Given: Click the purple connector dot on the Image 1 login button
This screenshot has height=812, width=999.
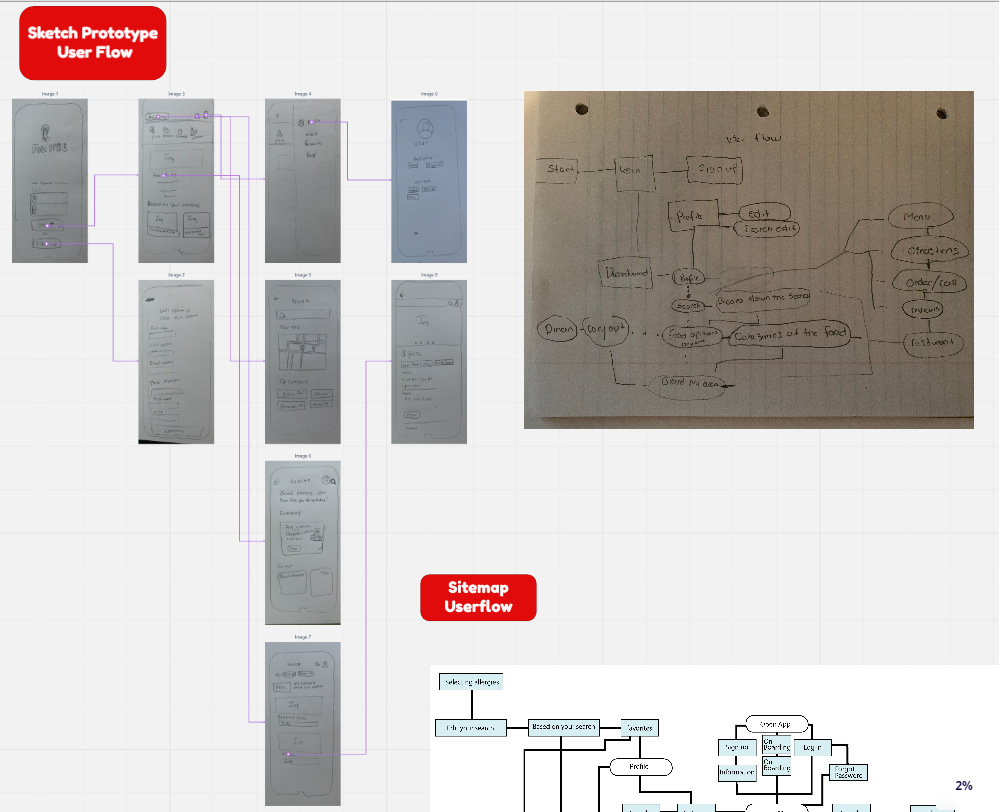Looking at the screenshot, I should click(47, 226).
